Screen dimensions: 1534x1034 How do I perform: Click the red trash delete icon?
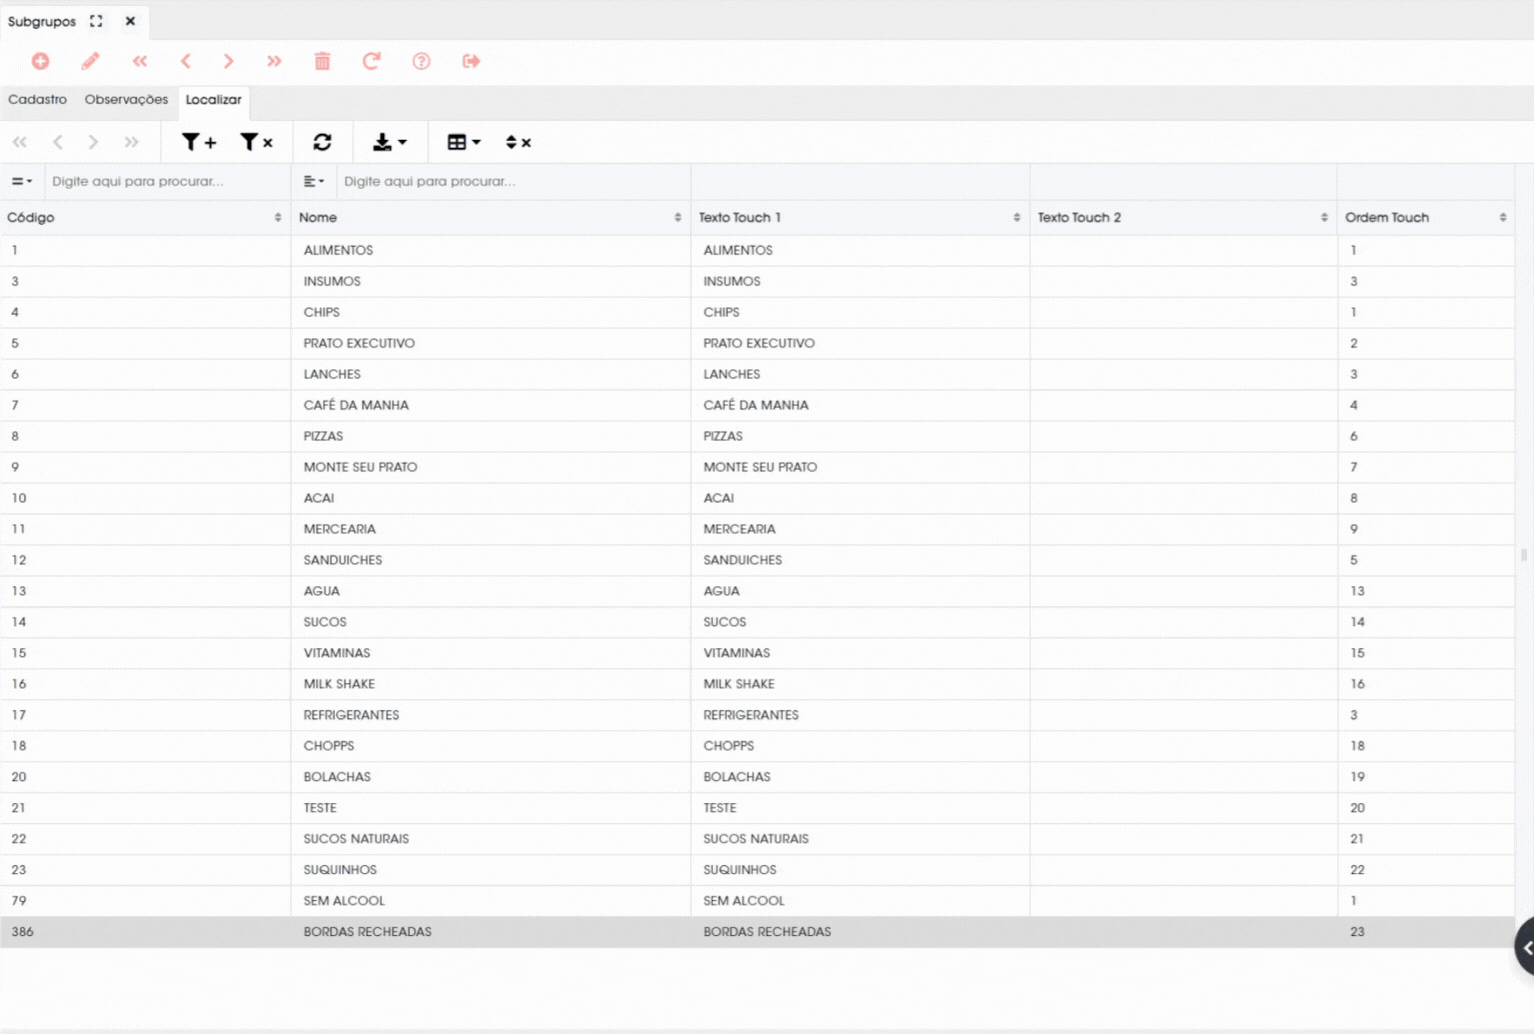pyautogui.click(x=322, y=61)
